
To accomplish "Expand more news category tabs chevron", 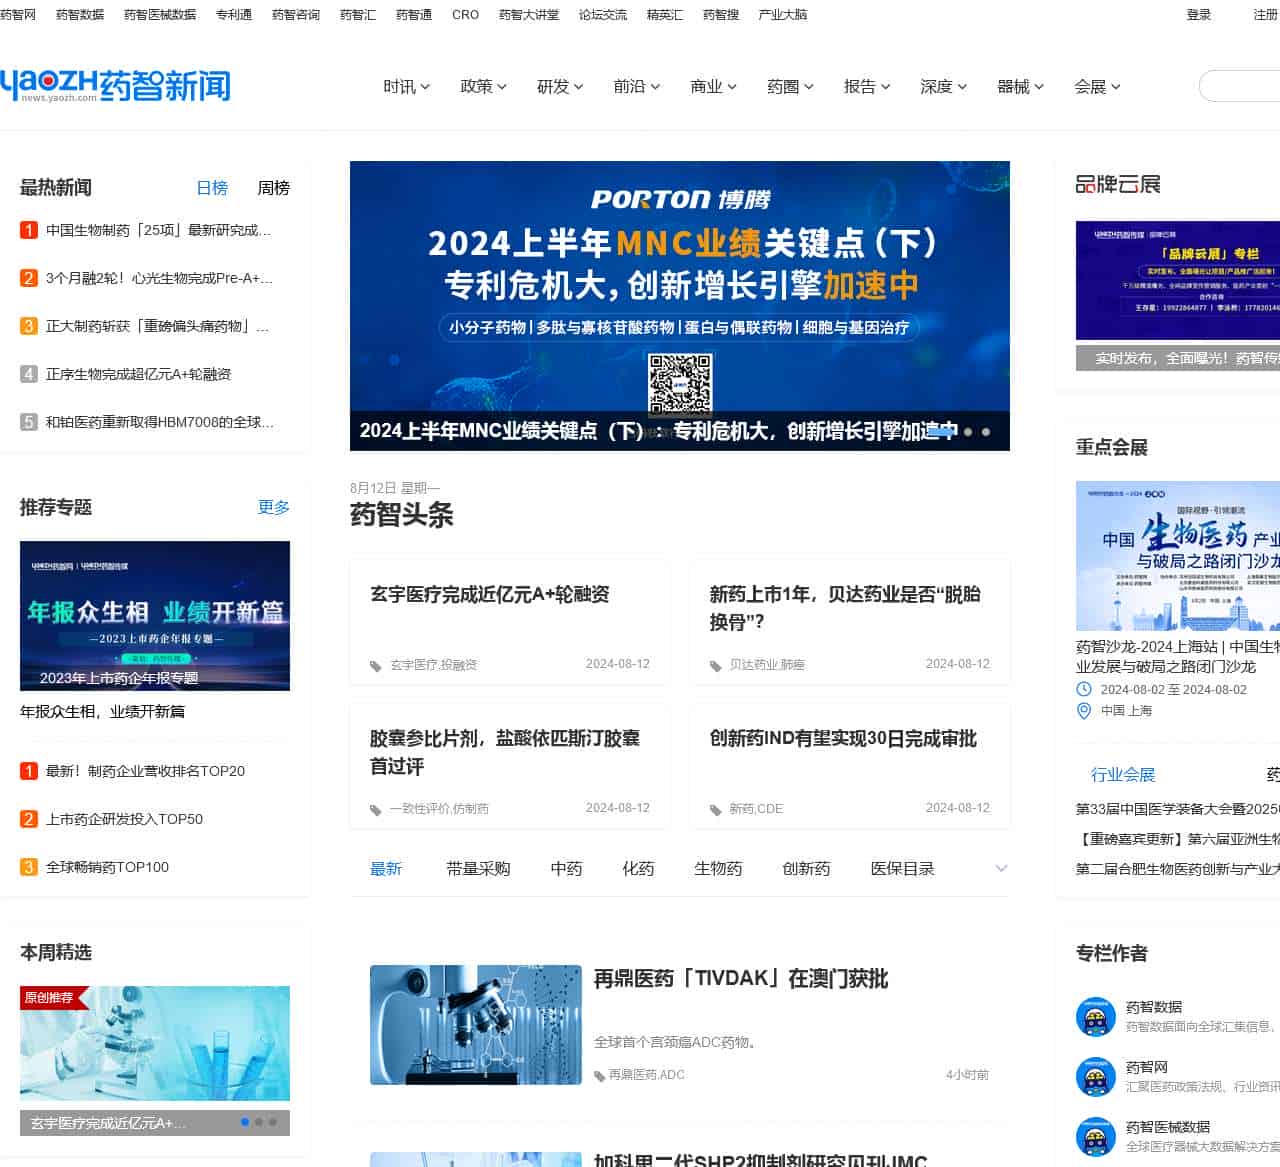I will 1001,868.
